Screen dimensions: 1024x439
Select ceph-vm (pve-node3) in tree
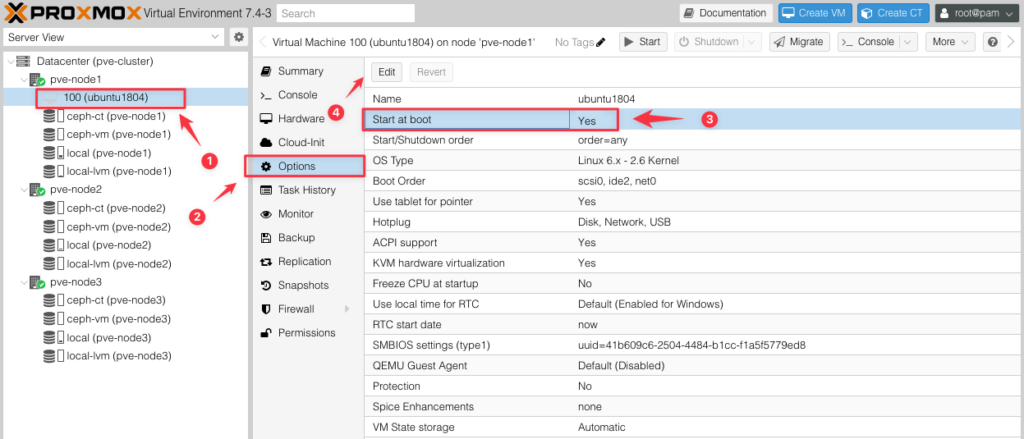124,319
